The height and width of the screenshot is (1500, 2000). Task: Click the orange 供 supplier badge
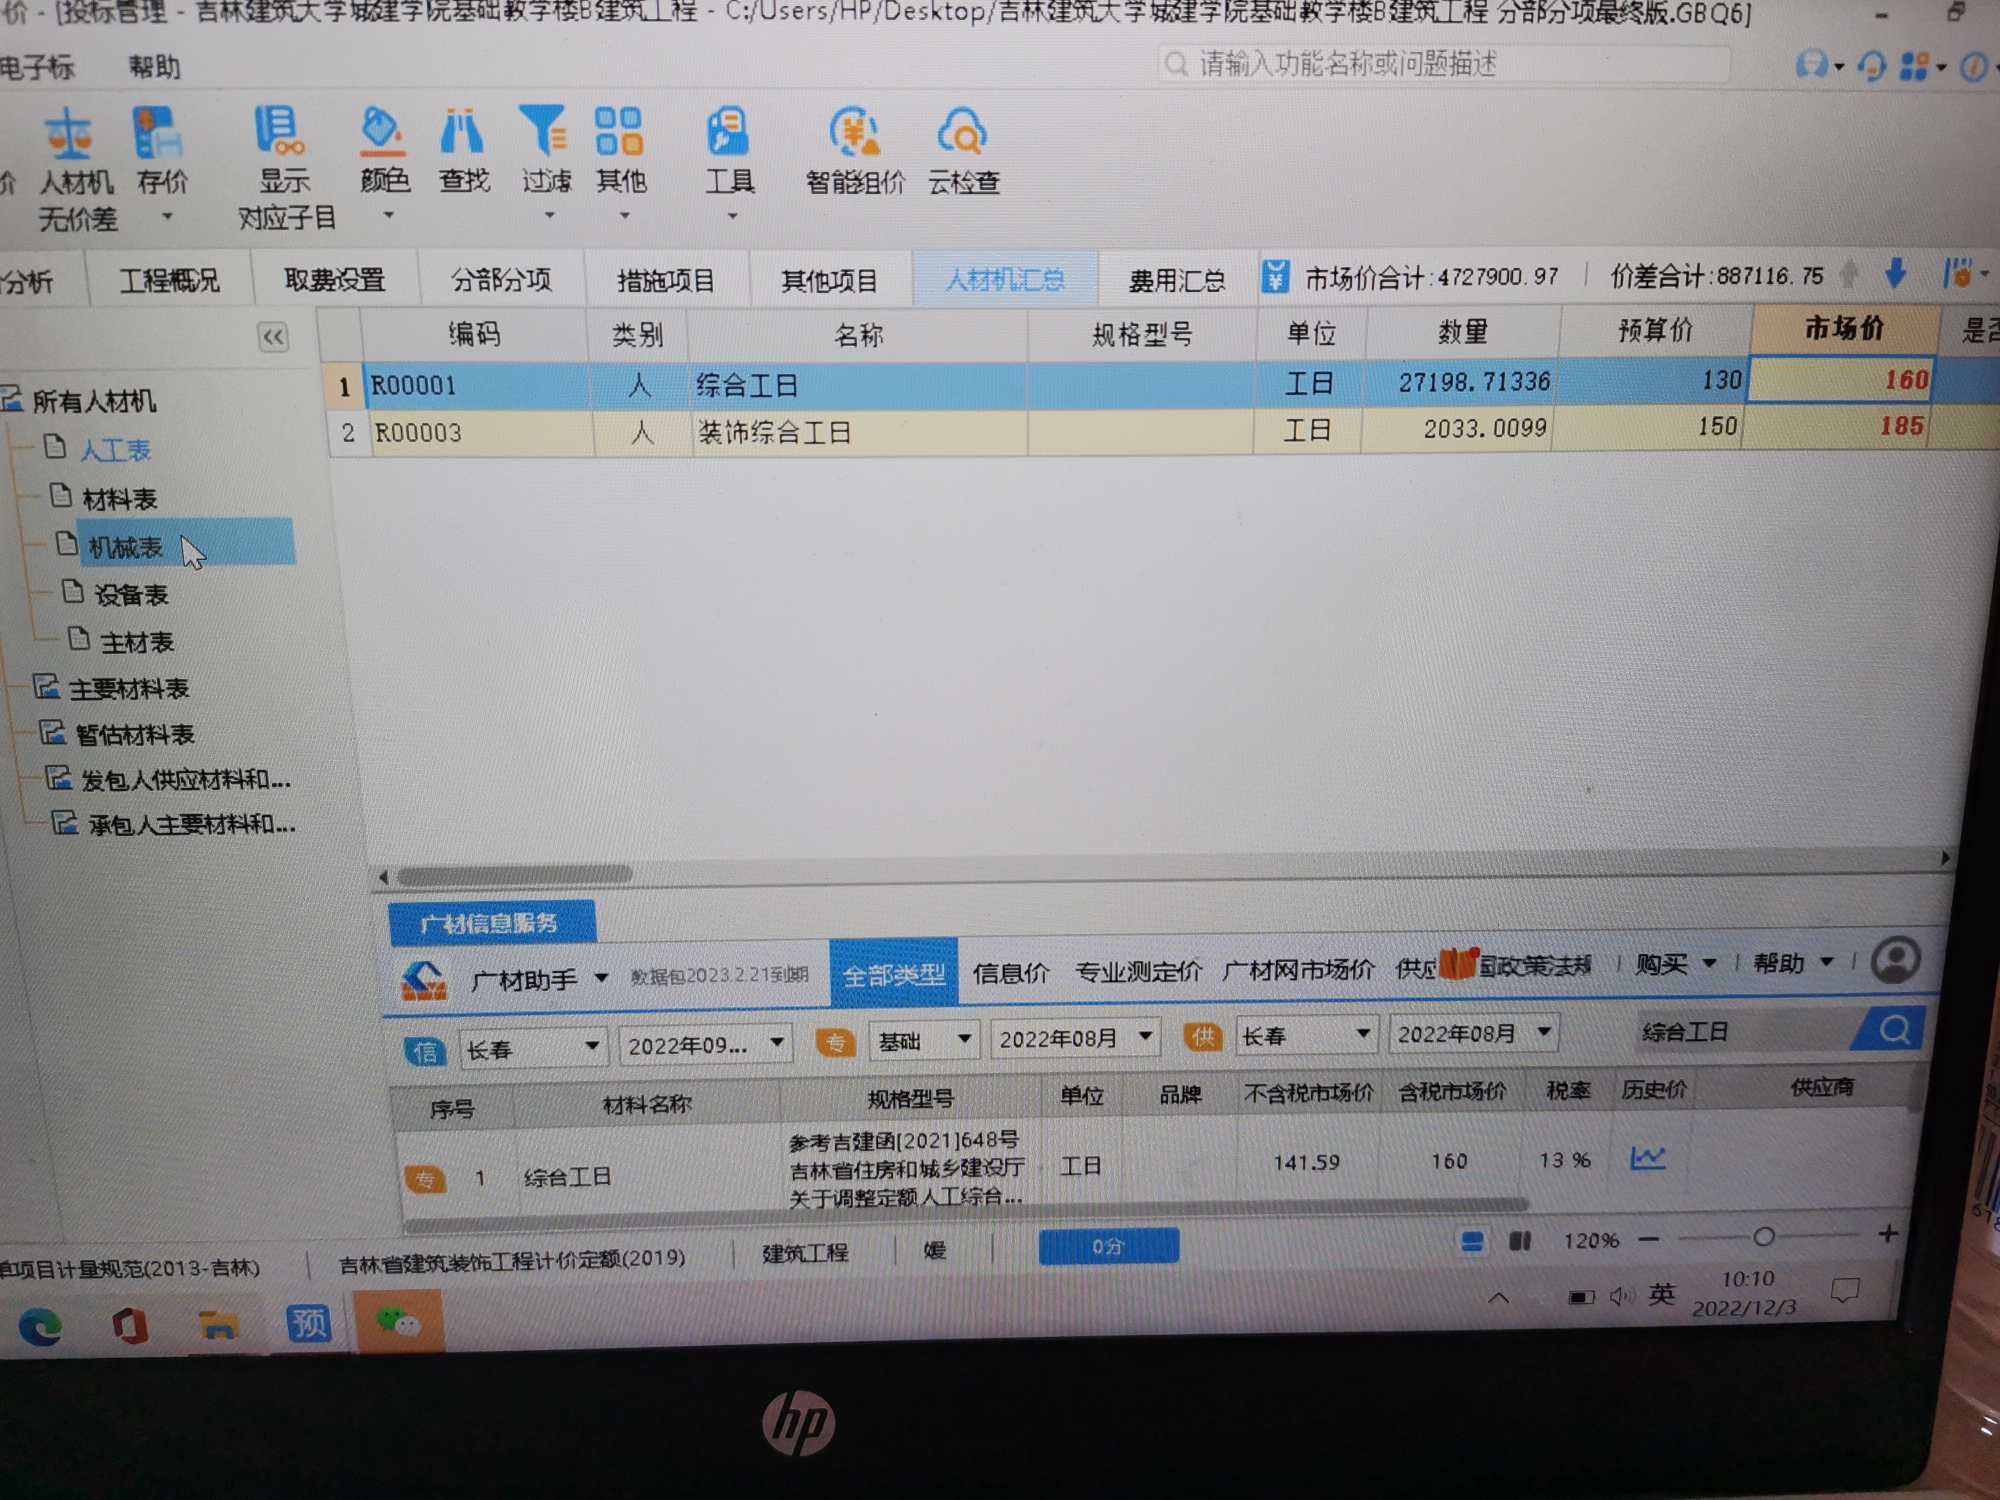tap(1203, 1036)
